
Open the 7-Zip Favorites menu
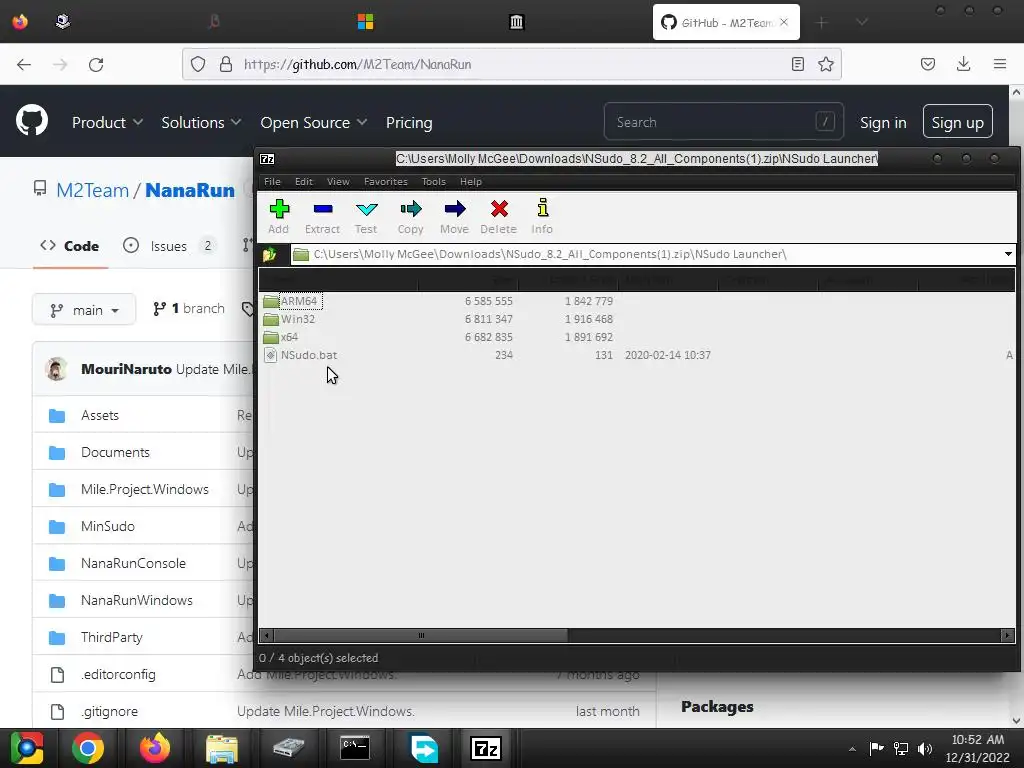coord(386,182)
